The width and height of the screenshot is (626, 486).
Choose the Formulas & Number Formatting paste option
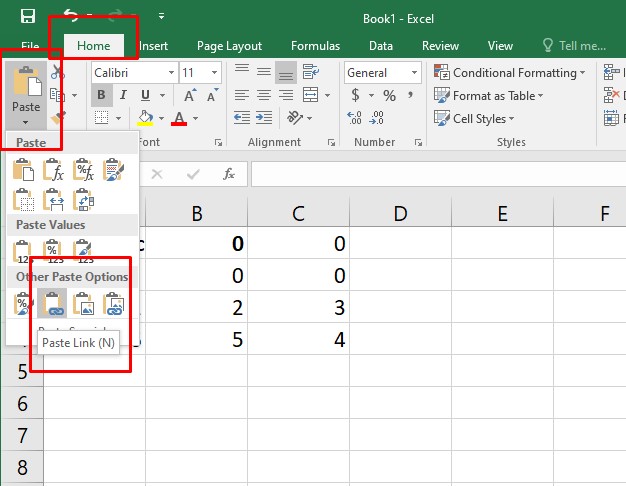[x=83, y=170]
